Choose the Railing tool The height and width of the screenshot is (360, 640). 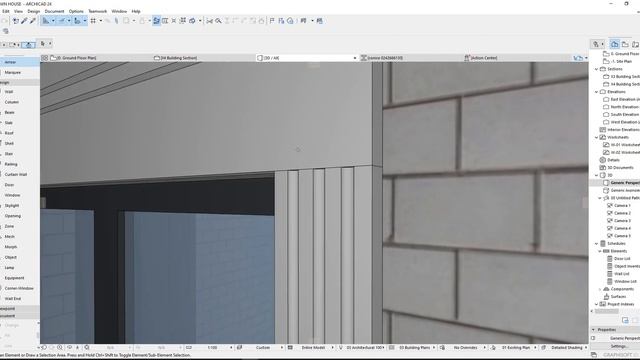click(x=19, y=164)
